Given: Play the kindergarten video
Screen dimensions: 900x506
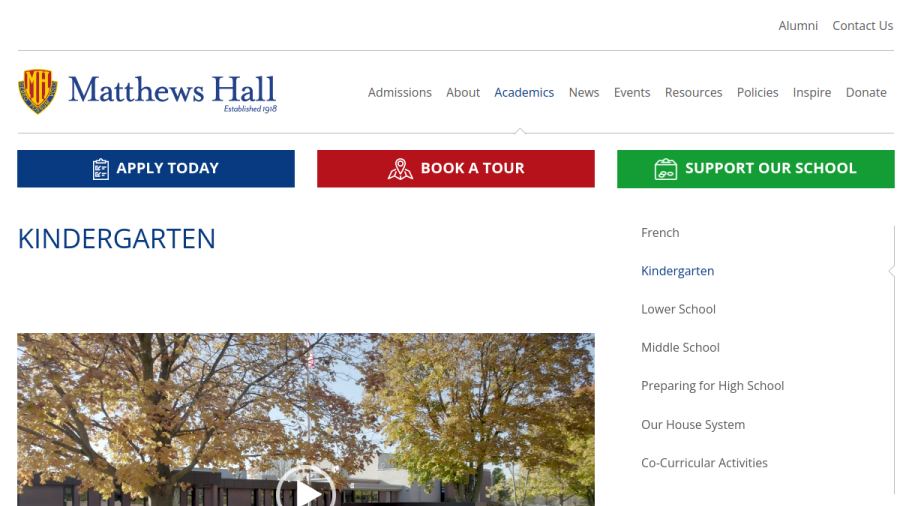Looking at the screenshot, I should tap(306, 491).
